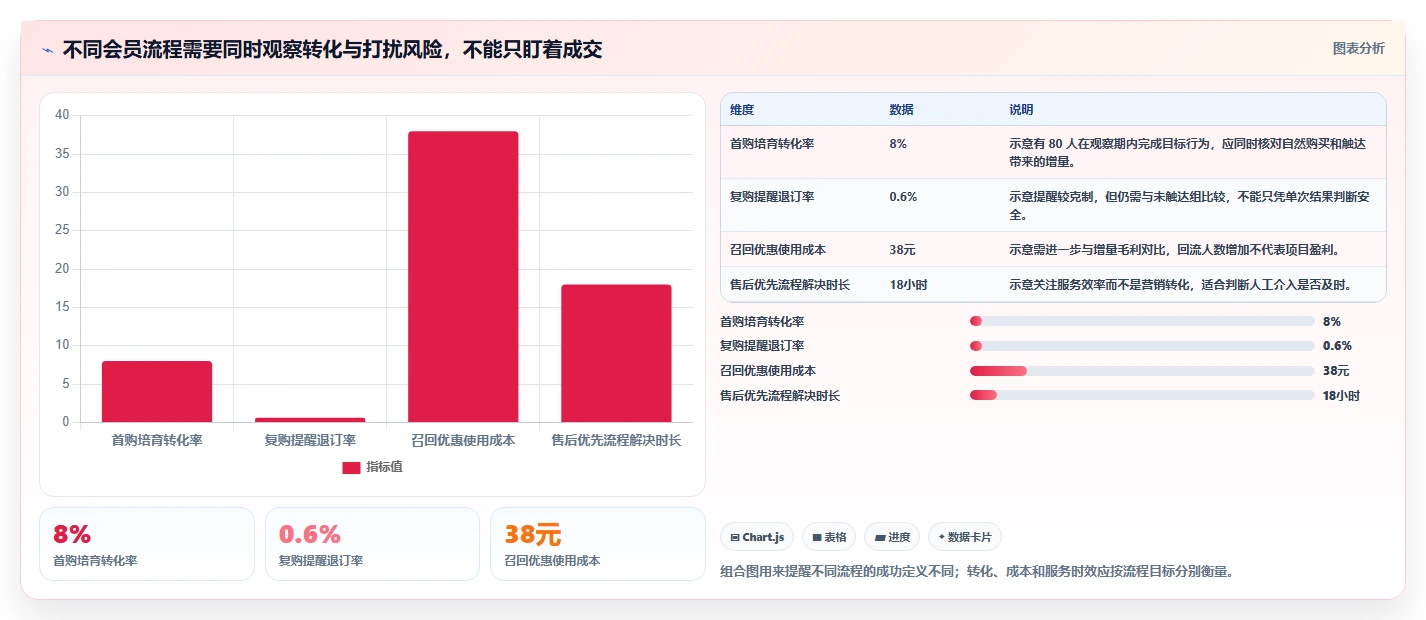Click the 售后优先流程解决时长 bar in chart
The image size is (1426, 620).
pos(616,353)
